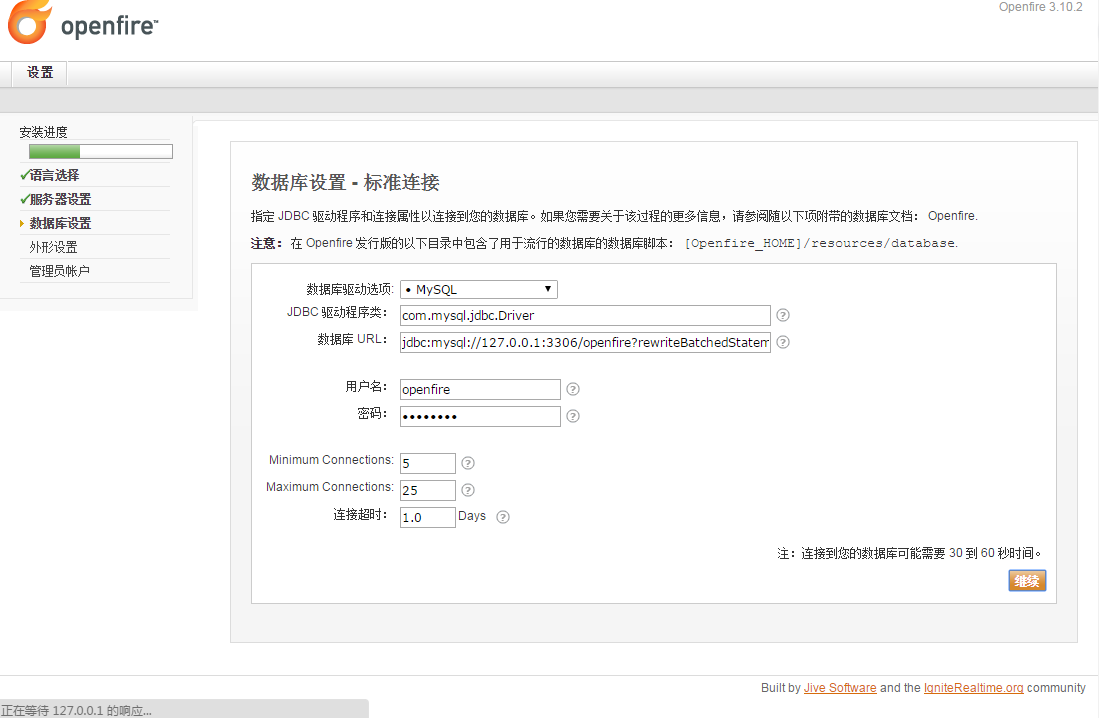Focus the 用户名 openfire input field

pos(480,389)
